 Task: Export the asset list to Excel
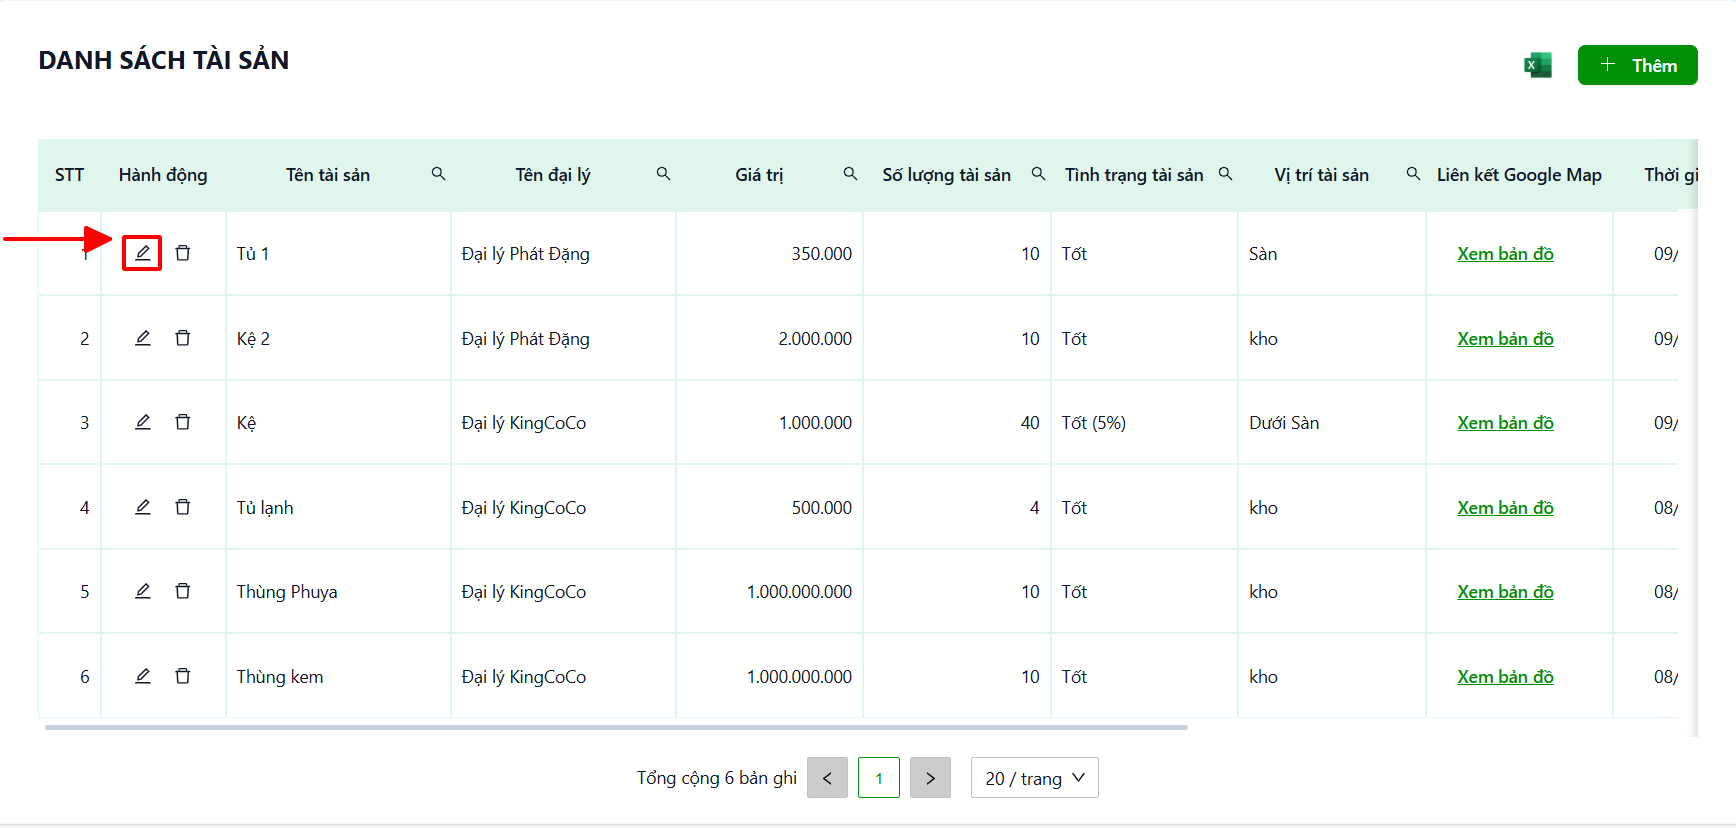click(x=1538, y=65)
